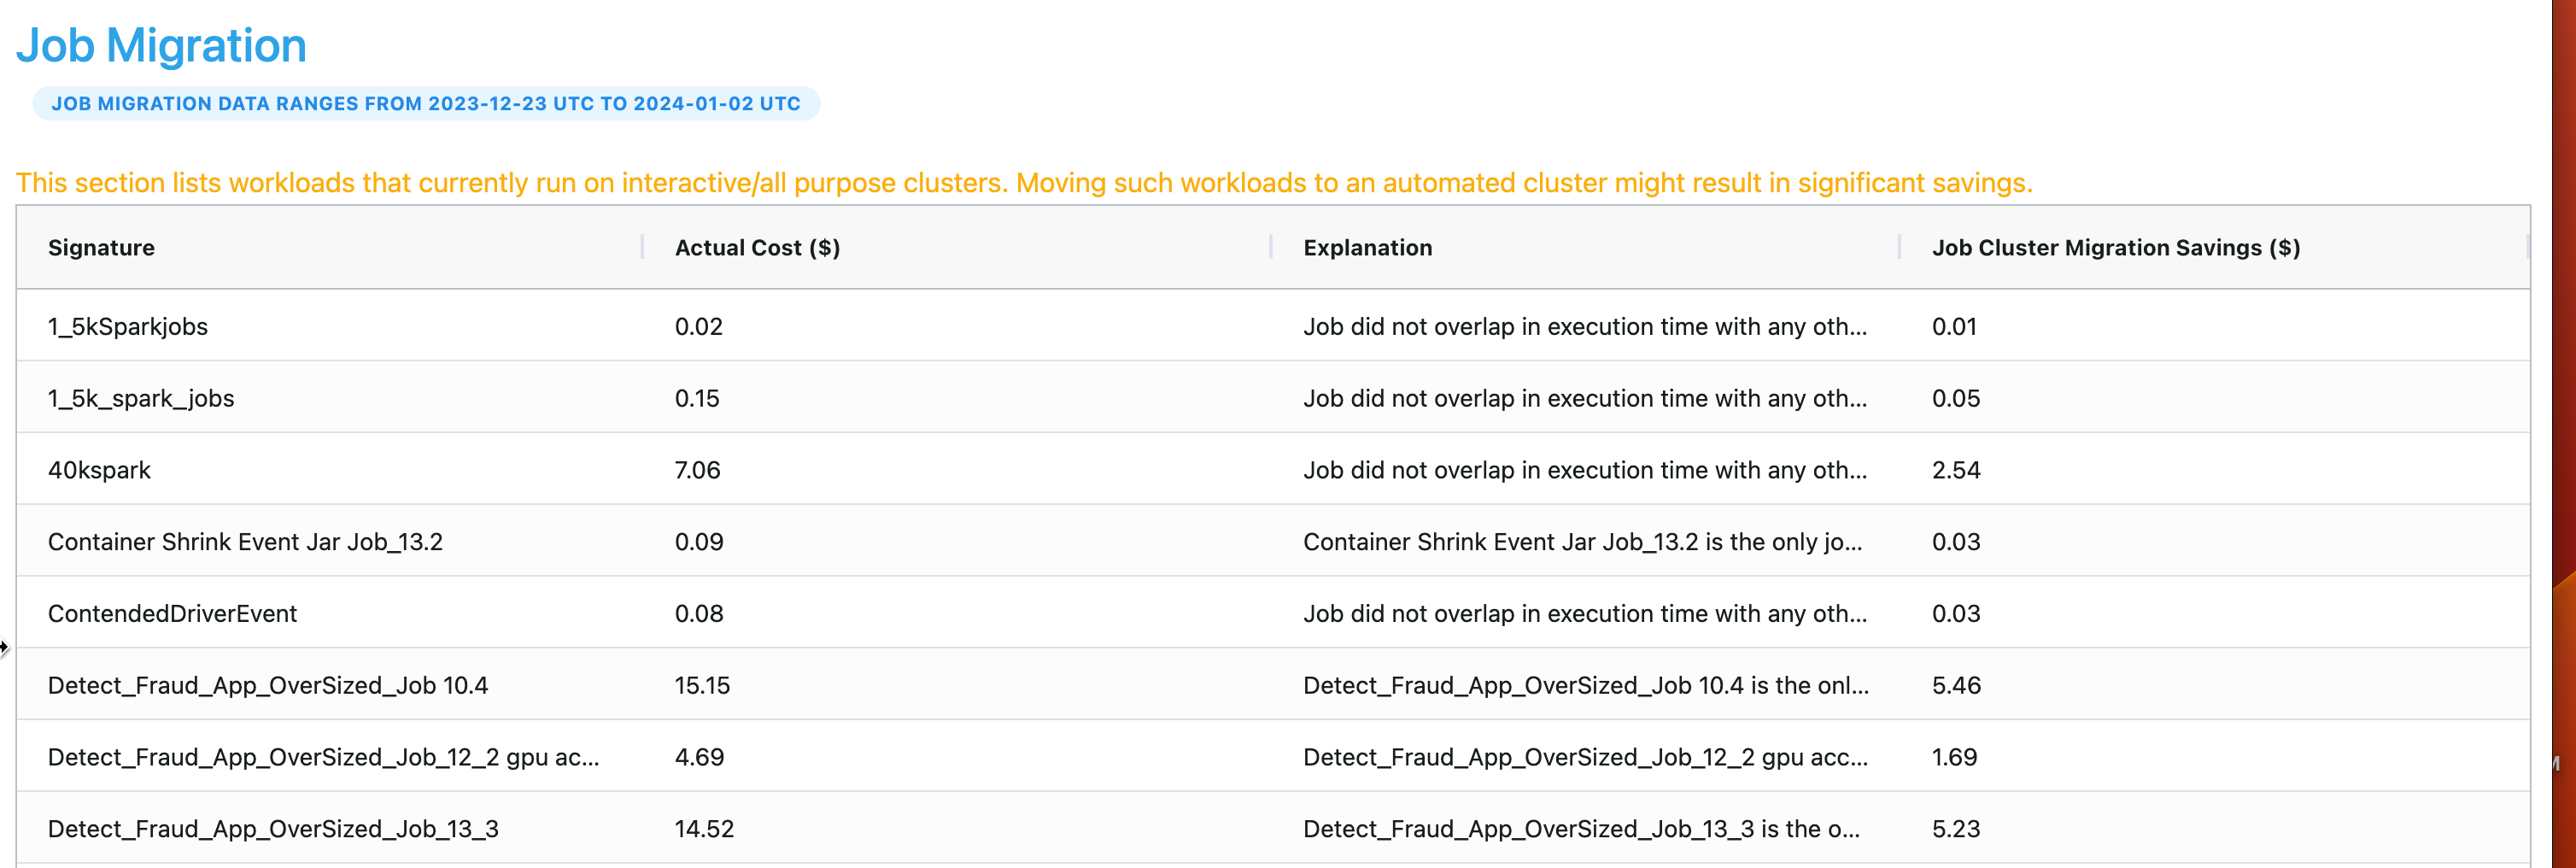Click resize handle between Signature and Actual Cost
The width and height of the screenshot is (2576, 868).
coord(642,248)
